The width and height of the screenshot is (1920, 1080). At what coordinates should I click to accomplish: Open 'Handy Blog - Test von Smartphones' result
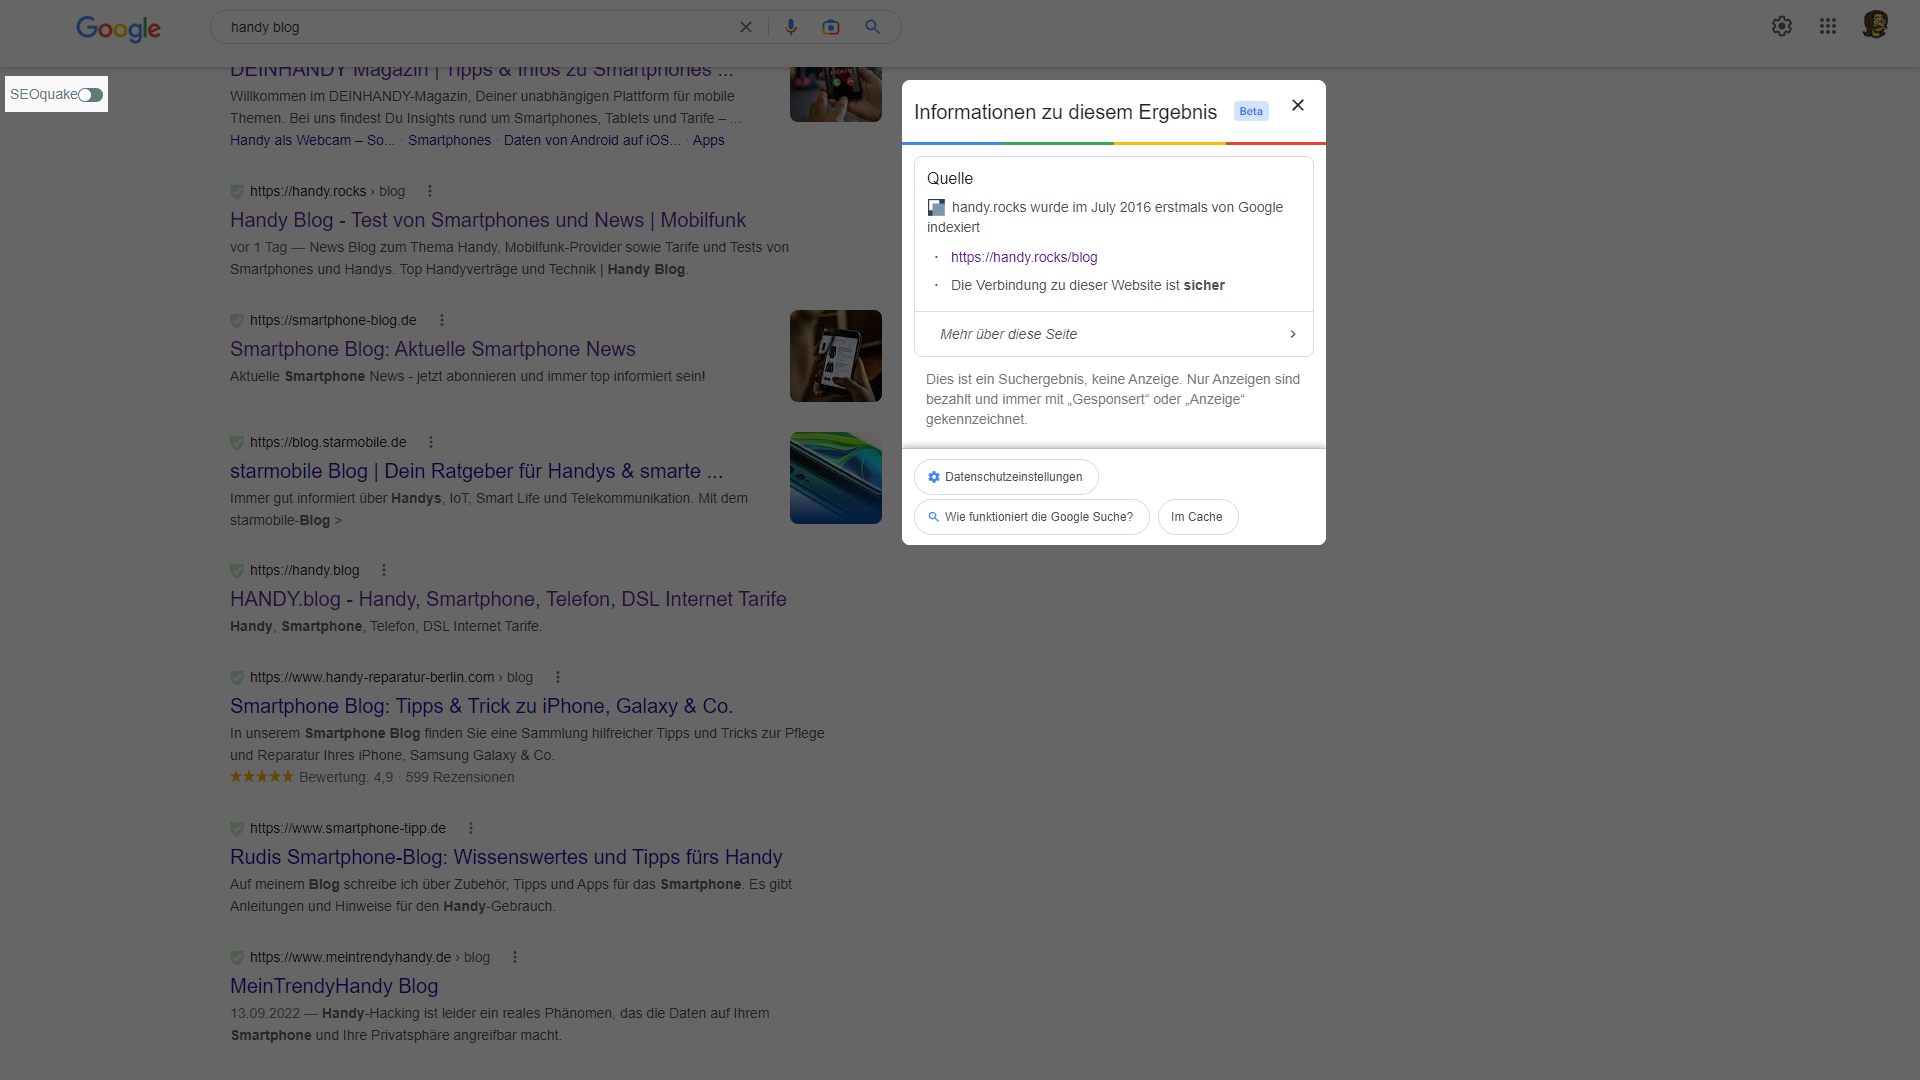click(488, 220)
